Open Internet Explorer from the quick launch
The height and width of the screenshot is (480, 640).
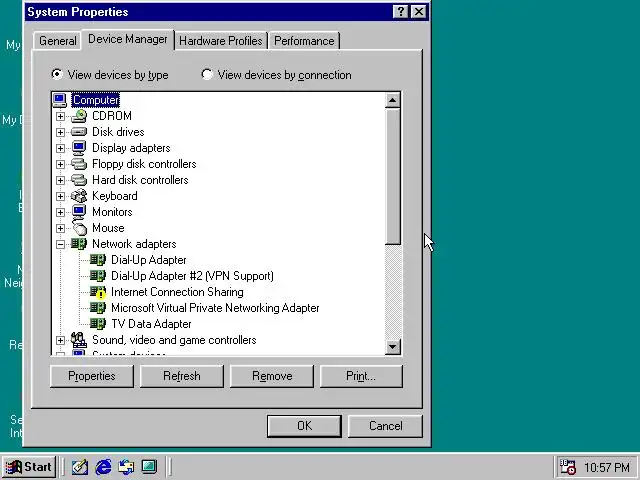[103, 467]
